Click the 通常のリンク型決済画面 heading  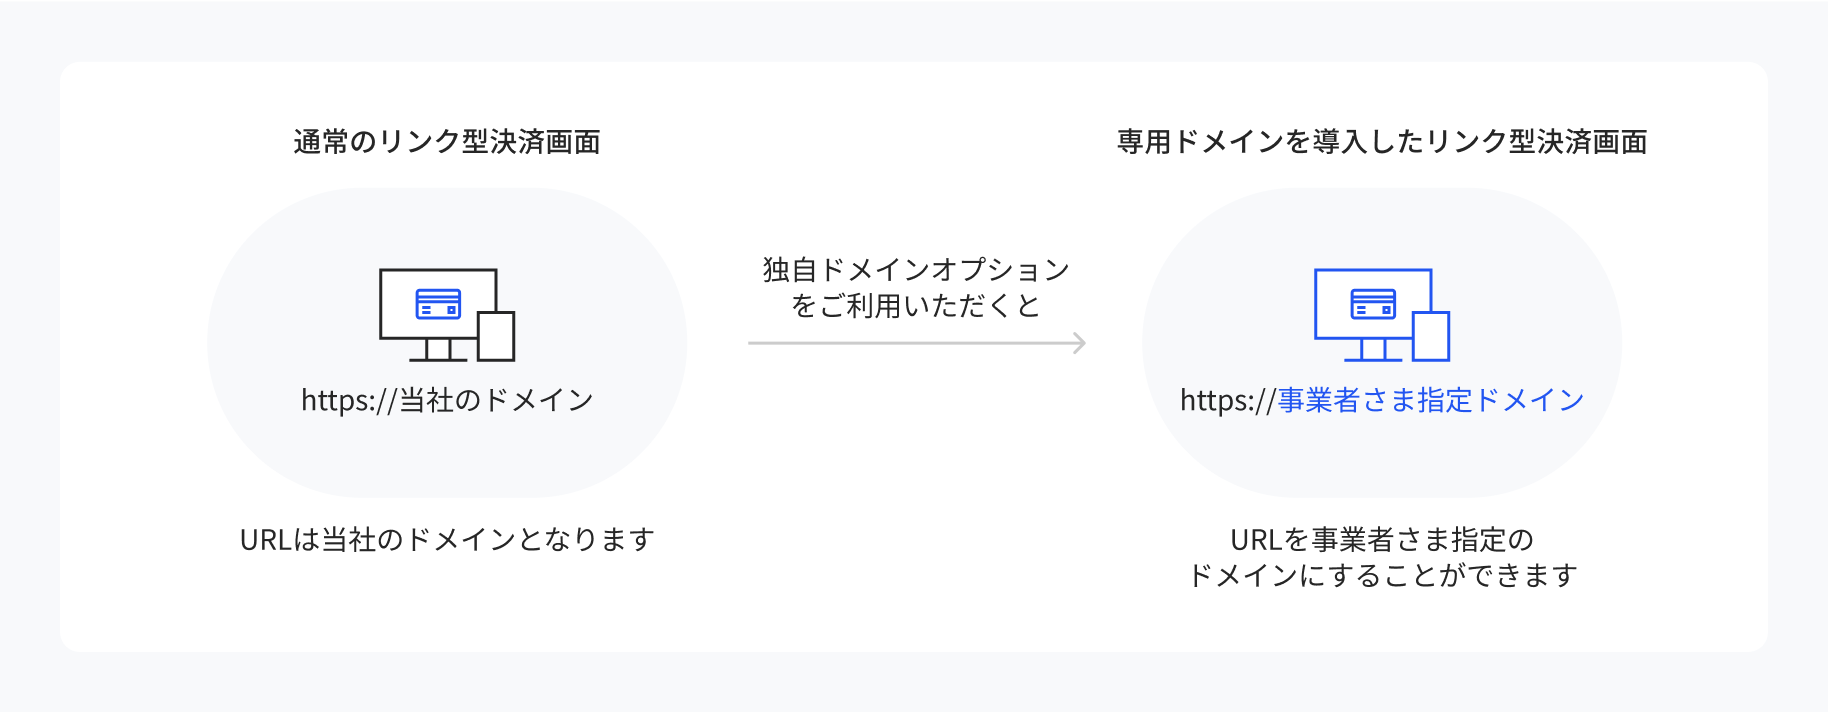[x=447, y=142]
